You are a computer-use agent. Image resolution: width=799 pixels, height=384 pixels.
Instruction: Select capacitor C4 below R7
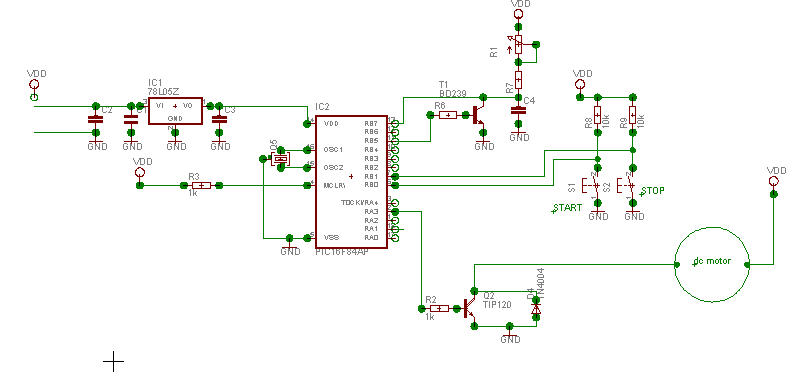point(518,109)
